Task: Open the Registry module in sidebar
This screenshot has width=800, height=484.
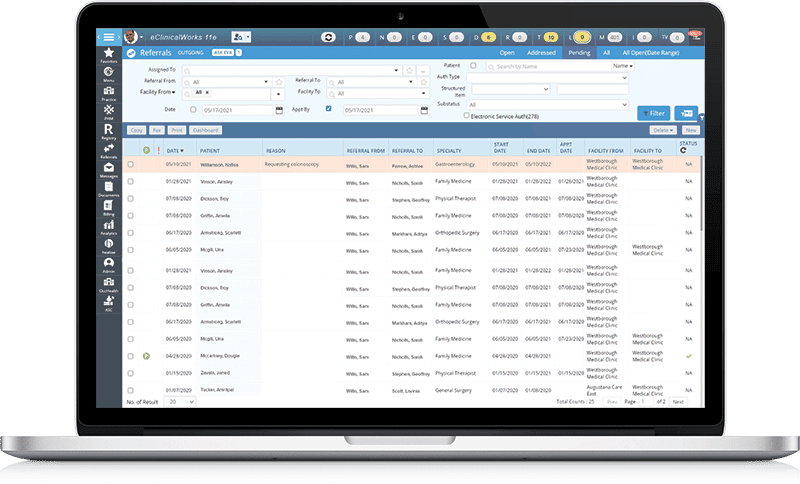Action: [109, 131]
